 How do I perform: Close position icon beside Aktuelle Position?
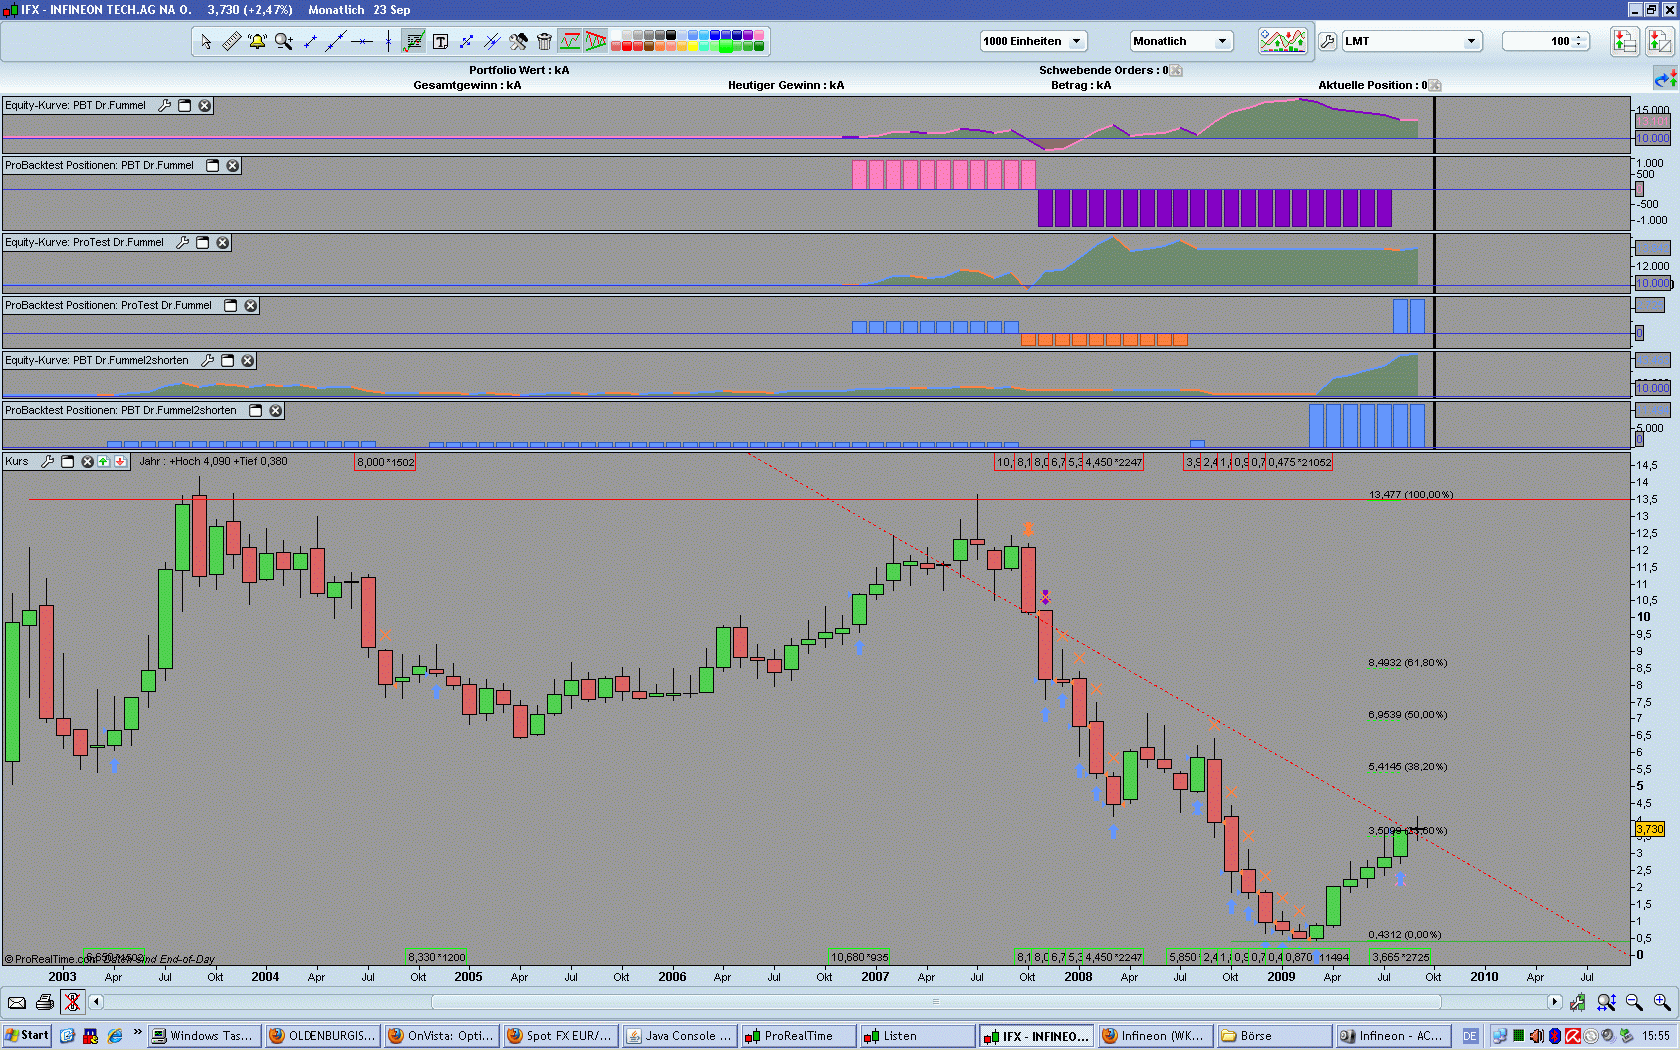(x=1435, y=86)
